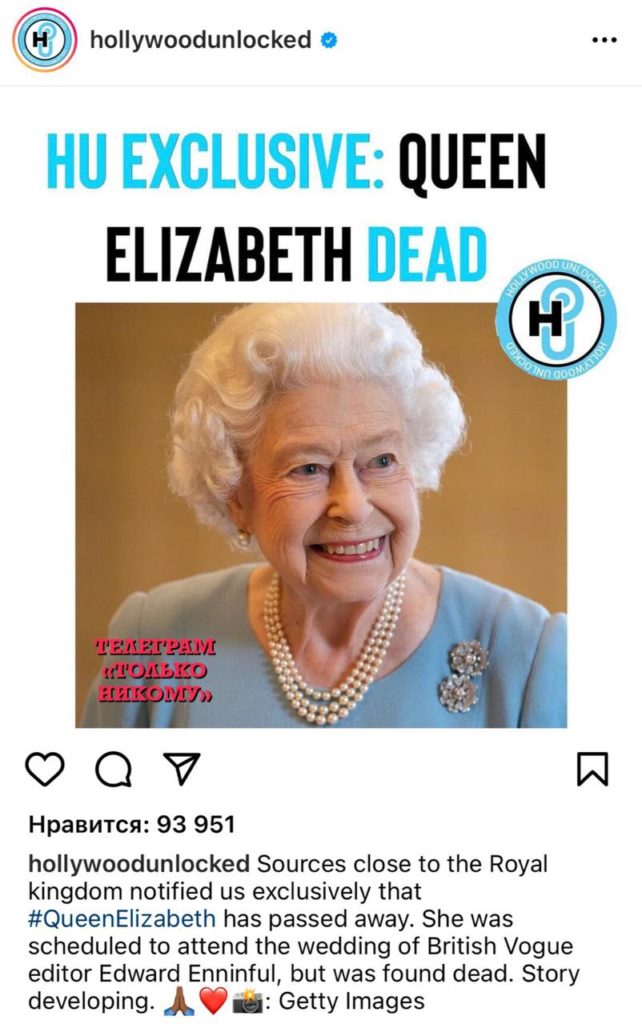Tap the red heart emoji in caption

click(212, 1000)
